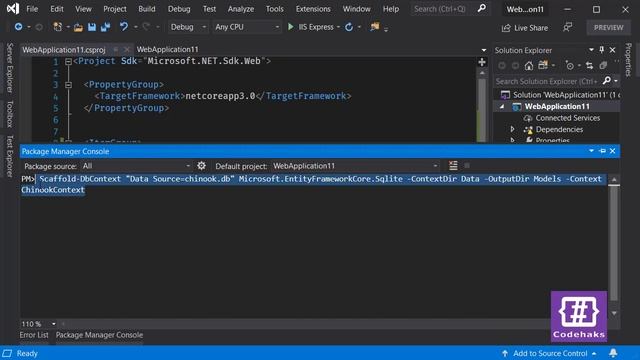
Task: Click the Package Manager settings gear icon
Action: 201,166
